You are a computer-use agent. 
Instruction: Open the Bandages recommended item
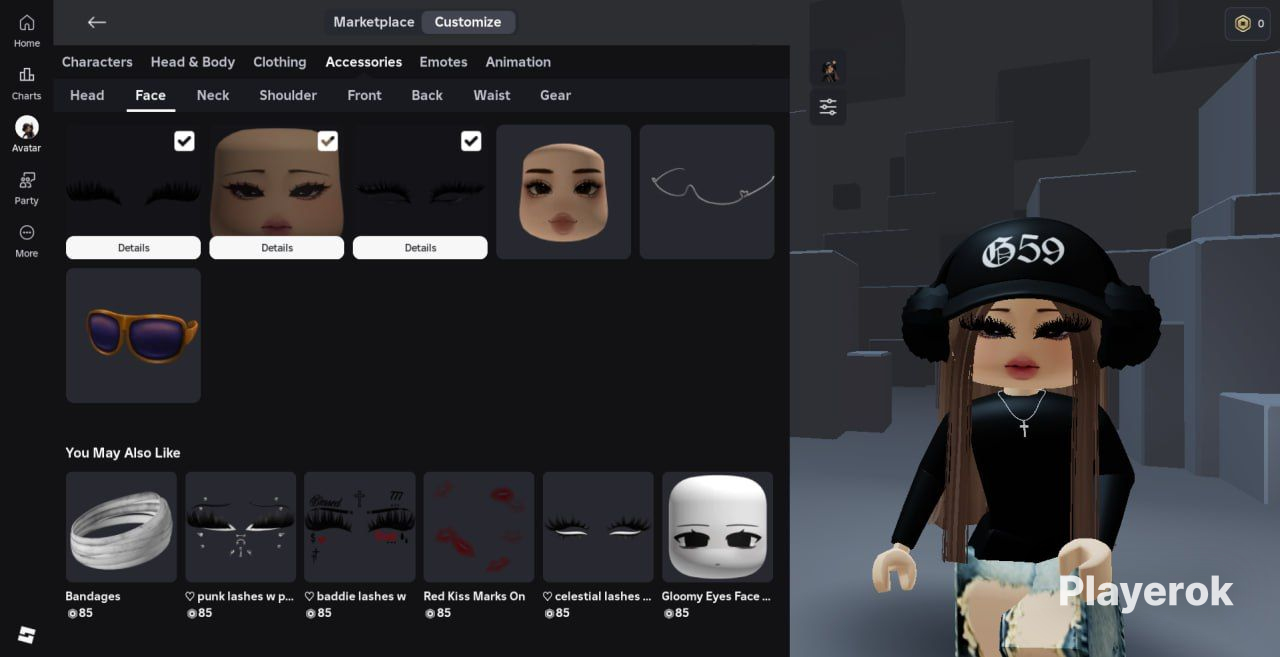[x=121, y=527]
